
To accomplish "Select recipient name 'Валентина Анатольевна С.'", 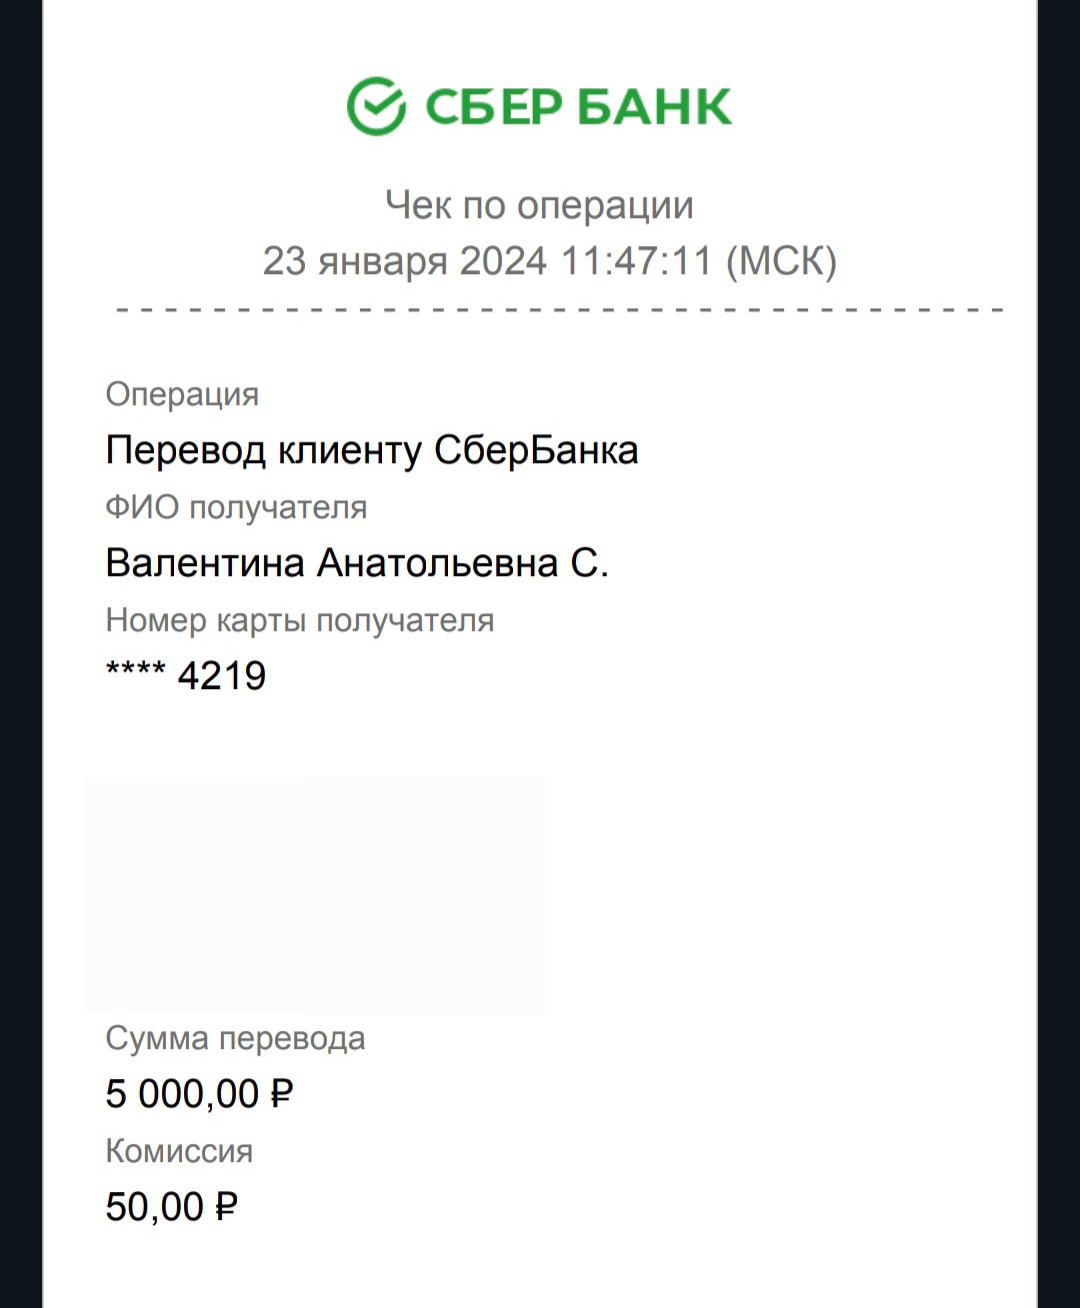I will coord(356,563).
